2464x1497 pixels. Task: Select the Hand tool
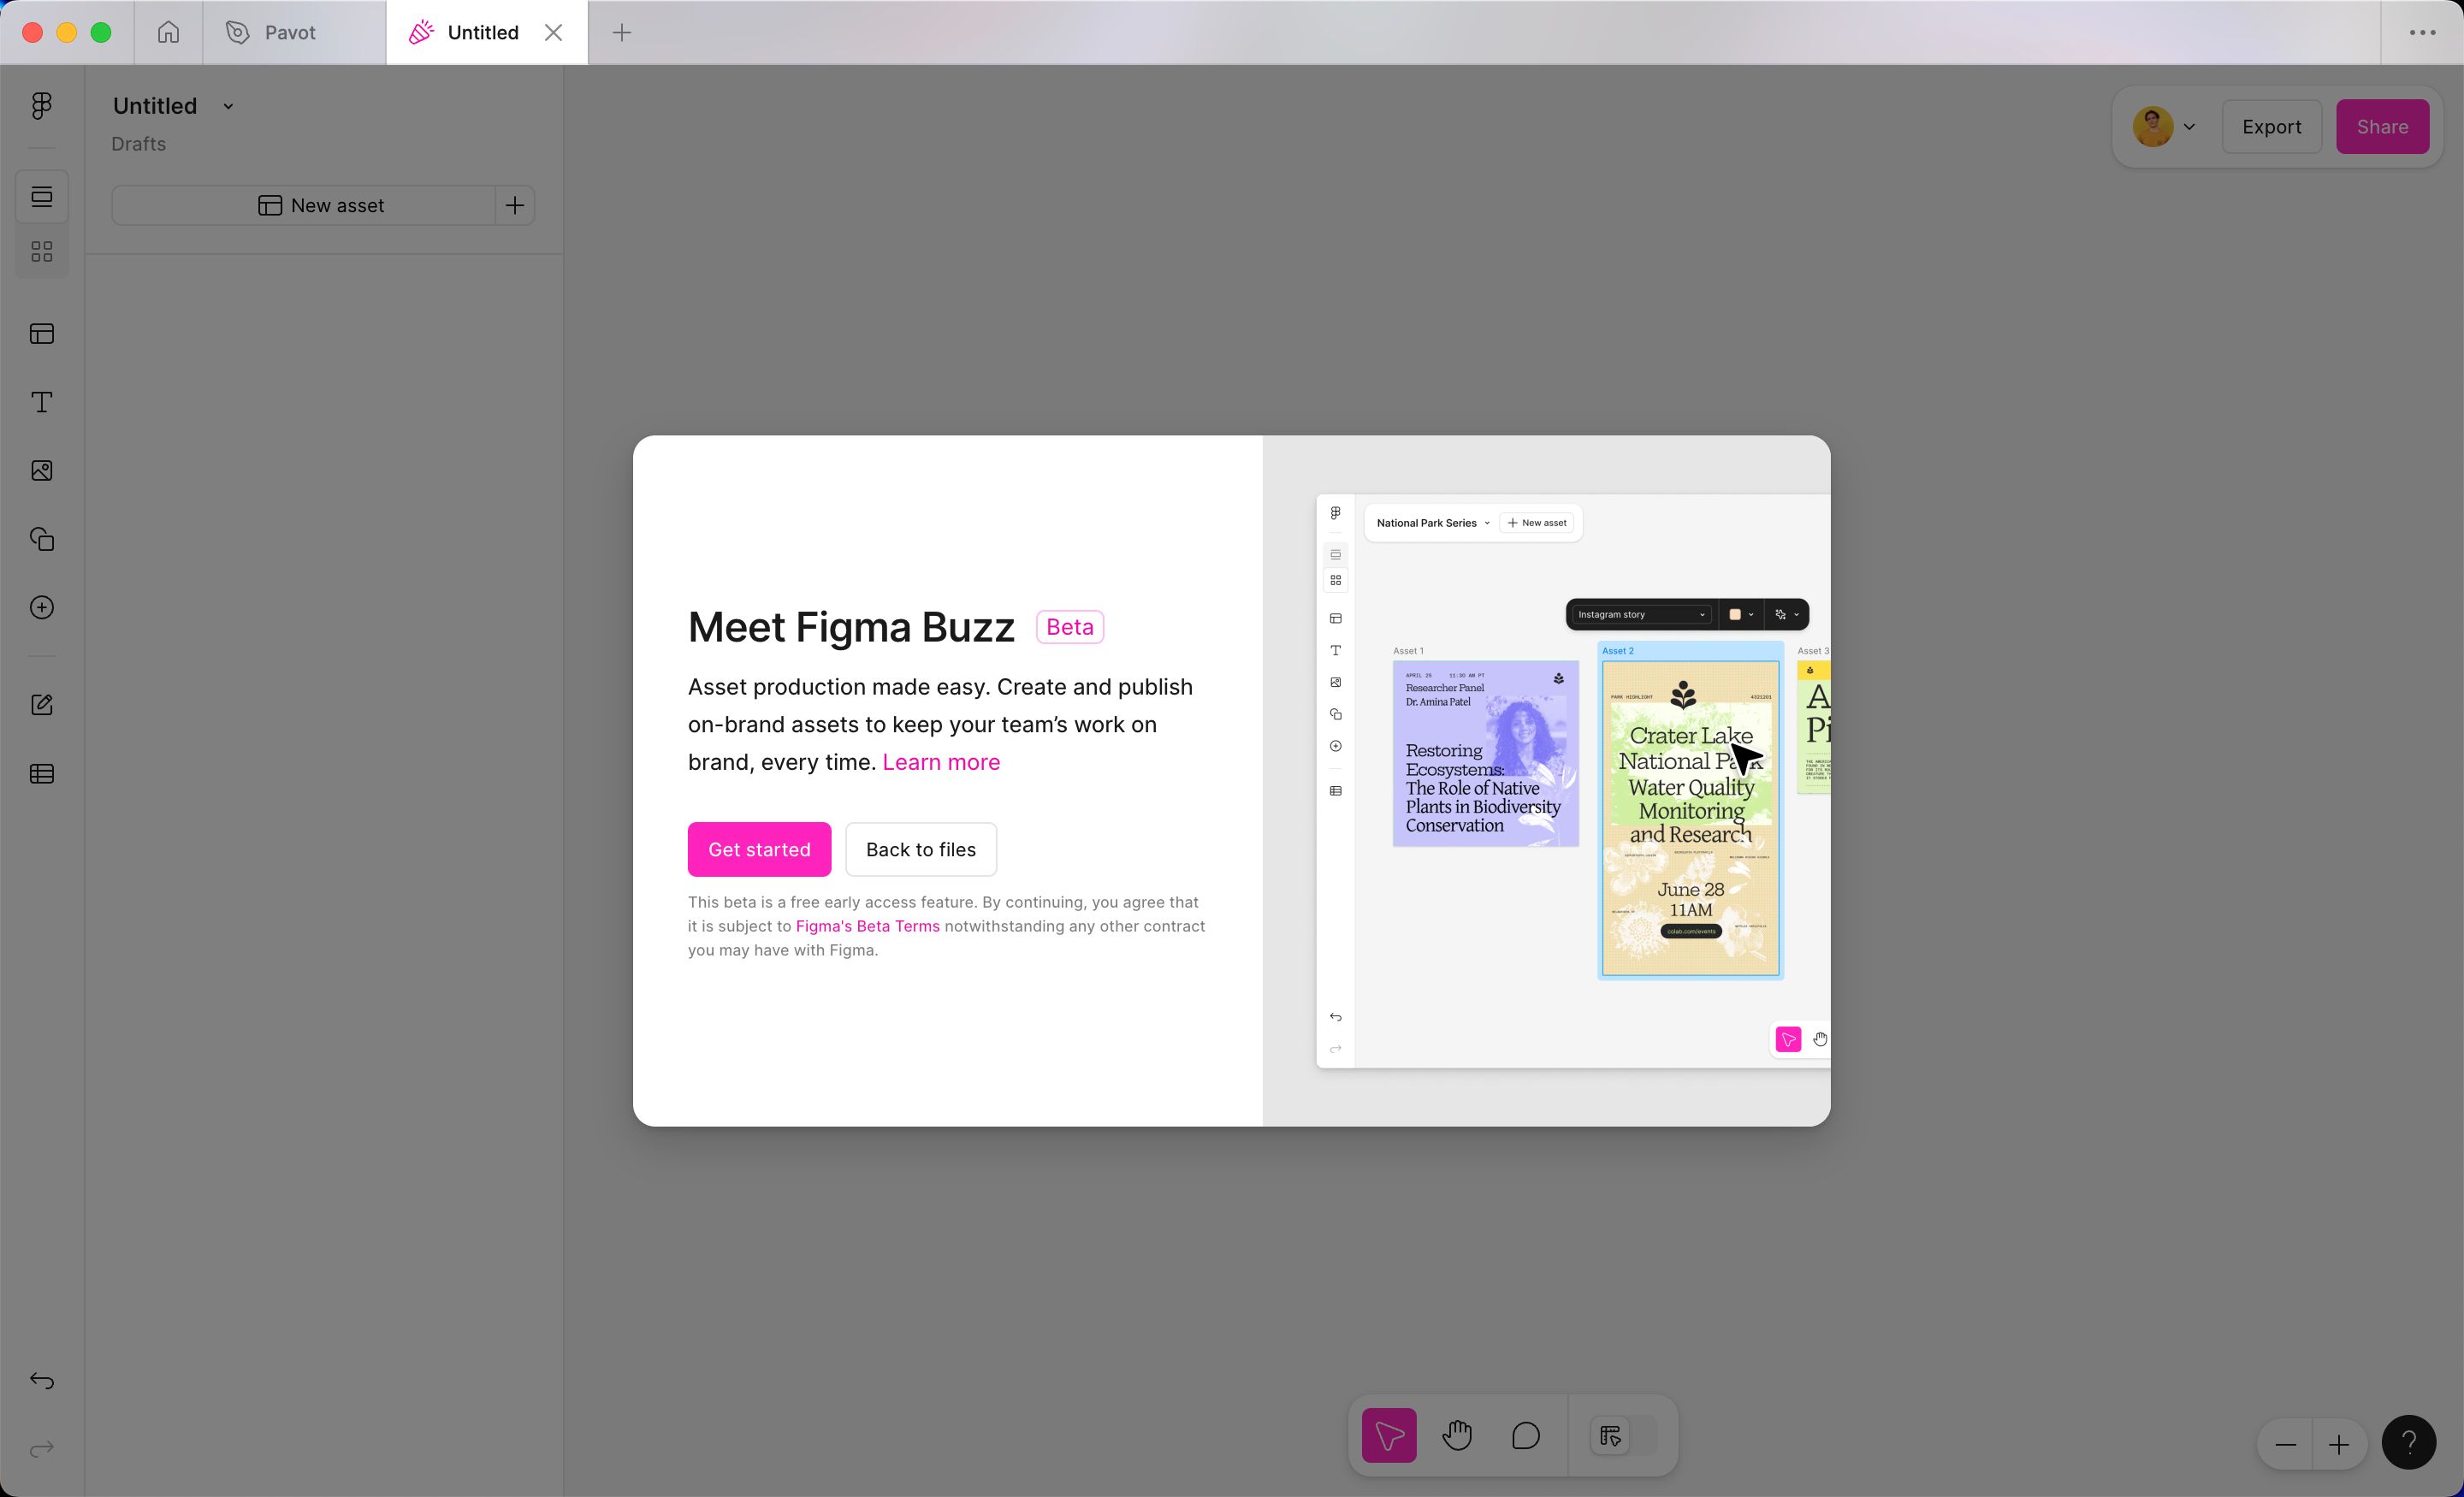(1456, 1436)
